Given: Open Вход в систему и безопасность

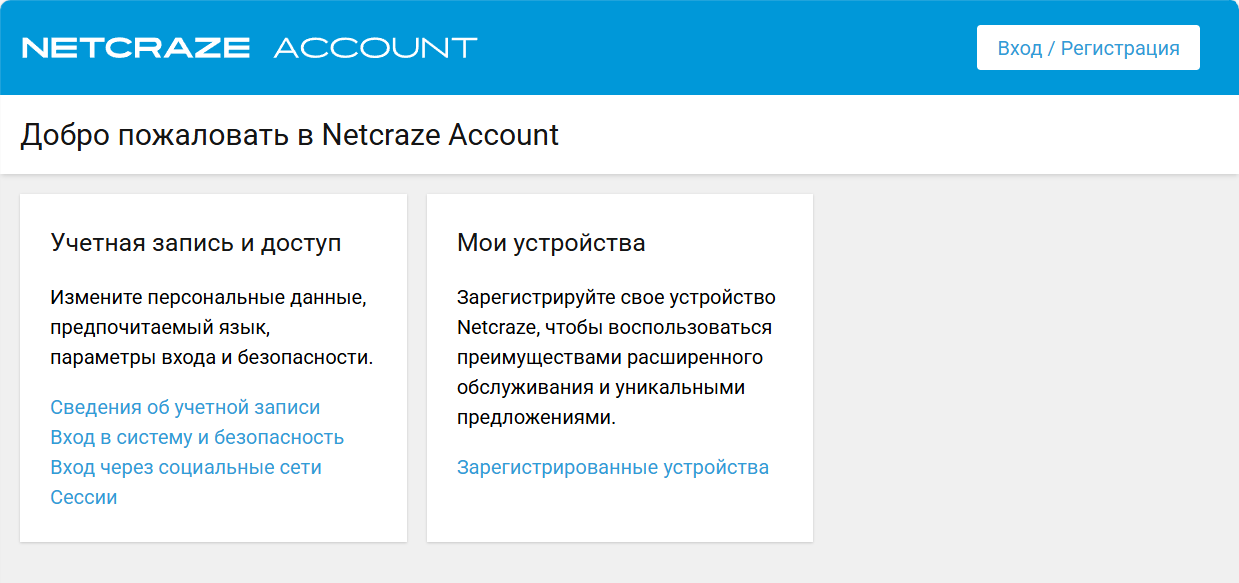Looking at the screenshot, I should (x=197, y=437).
